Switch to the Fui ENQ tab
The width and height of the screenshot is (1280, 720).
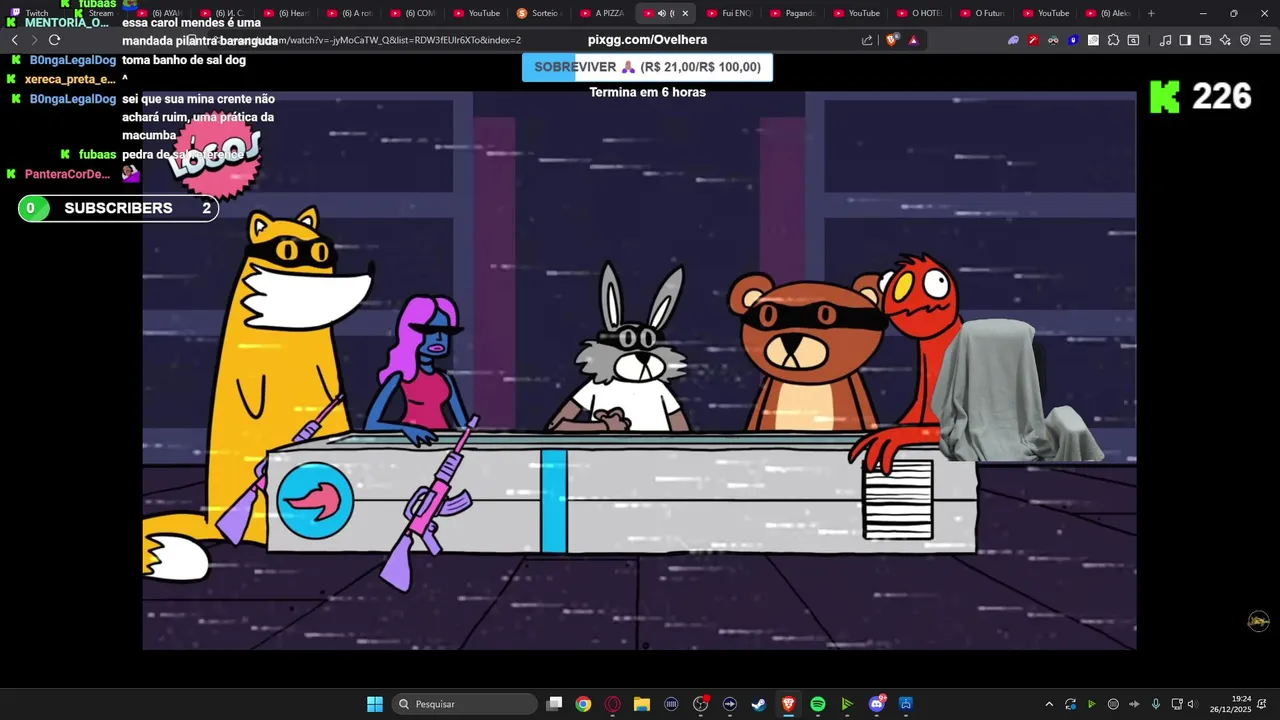pos(729,13)
